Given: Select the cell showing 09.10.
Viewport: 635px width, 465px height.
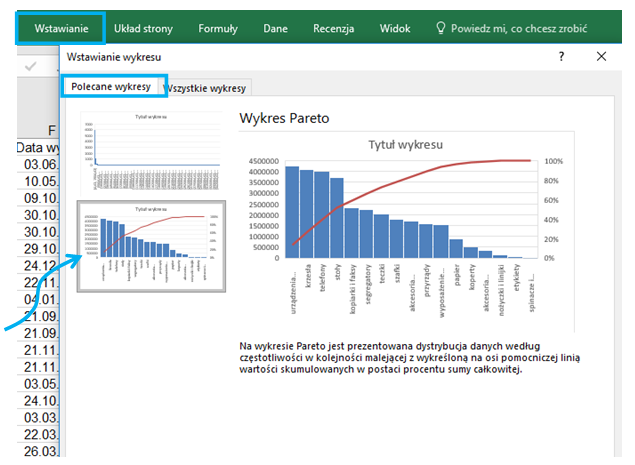Looking at the screenshot, I should coord(38,198).
